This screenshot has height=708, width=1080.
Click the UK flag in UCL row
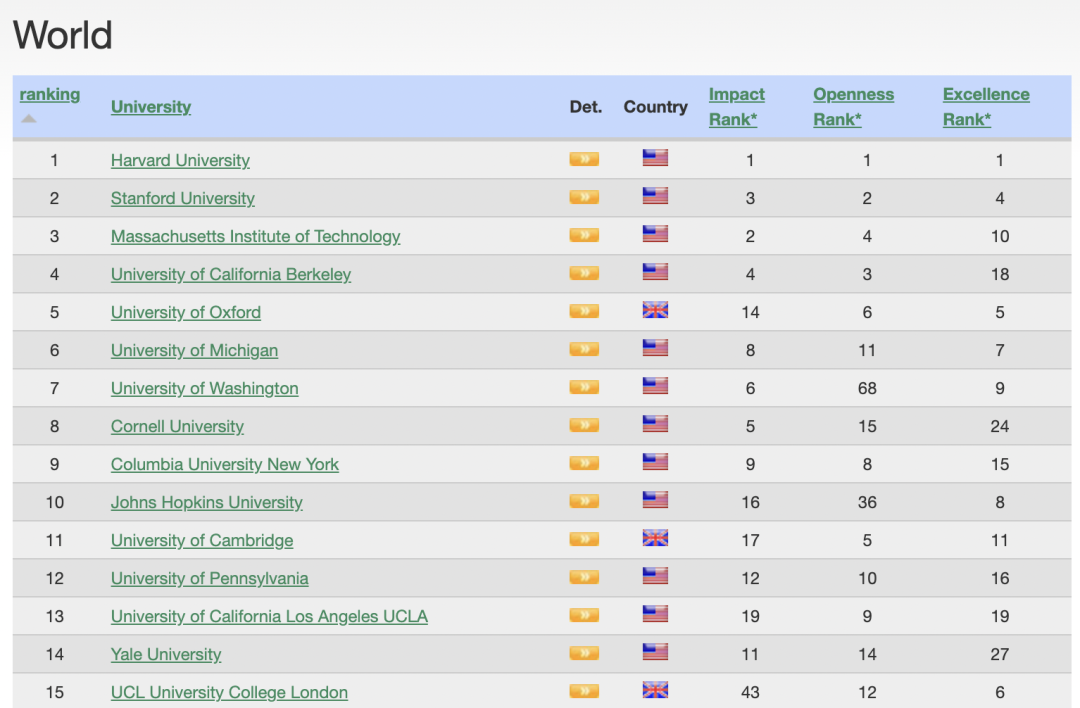655,689
